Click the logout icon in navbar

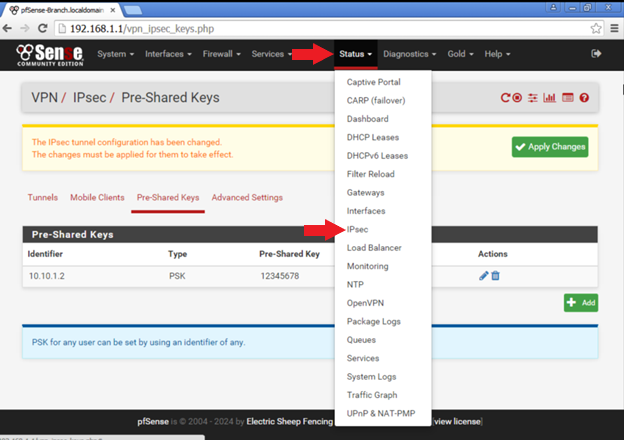click(x=596, y=54)
